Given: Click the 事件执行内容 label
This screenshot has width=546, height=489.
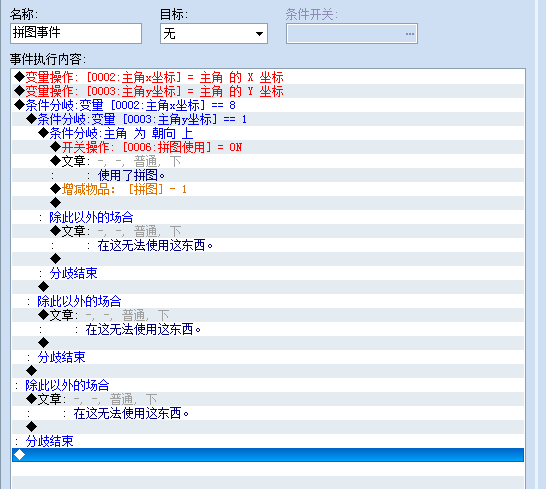Looking at the screenshot, I should click(48, 59).
